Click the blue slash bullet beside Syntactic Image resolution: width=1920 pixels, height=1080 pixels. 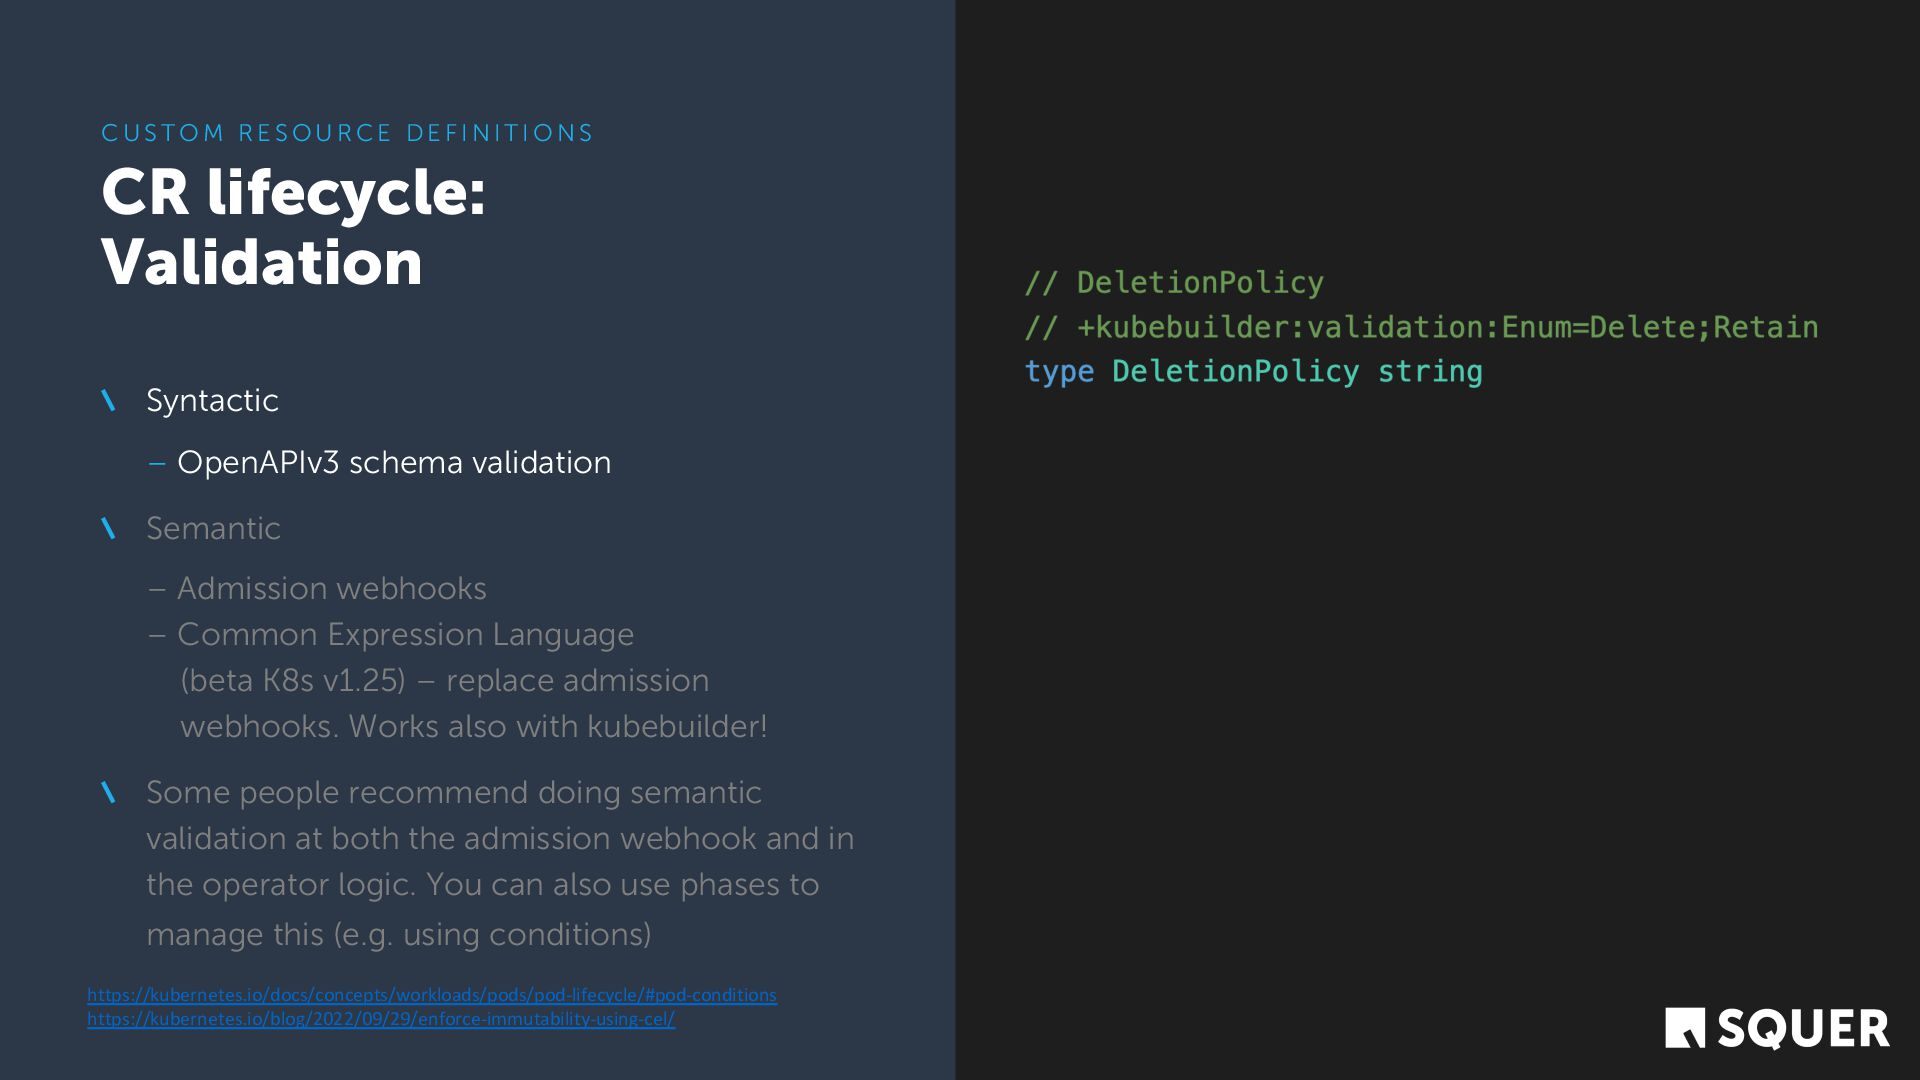109,401
